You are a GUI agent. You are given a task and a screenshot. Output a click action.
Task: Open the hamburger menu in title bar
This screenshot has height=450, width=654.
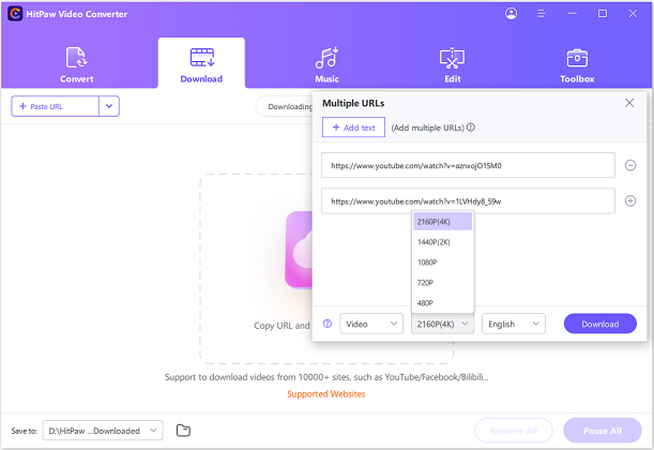(541, 14)
